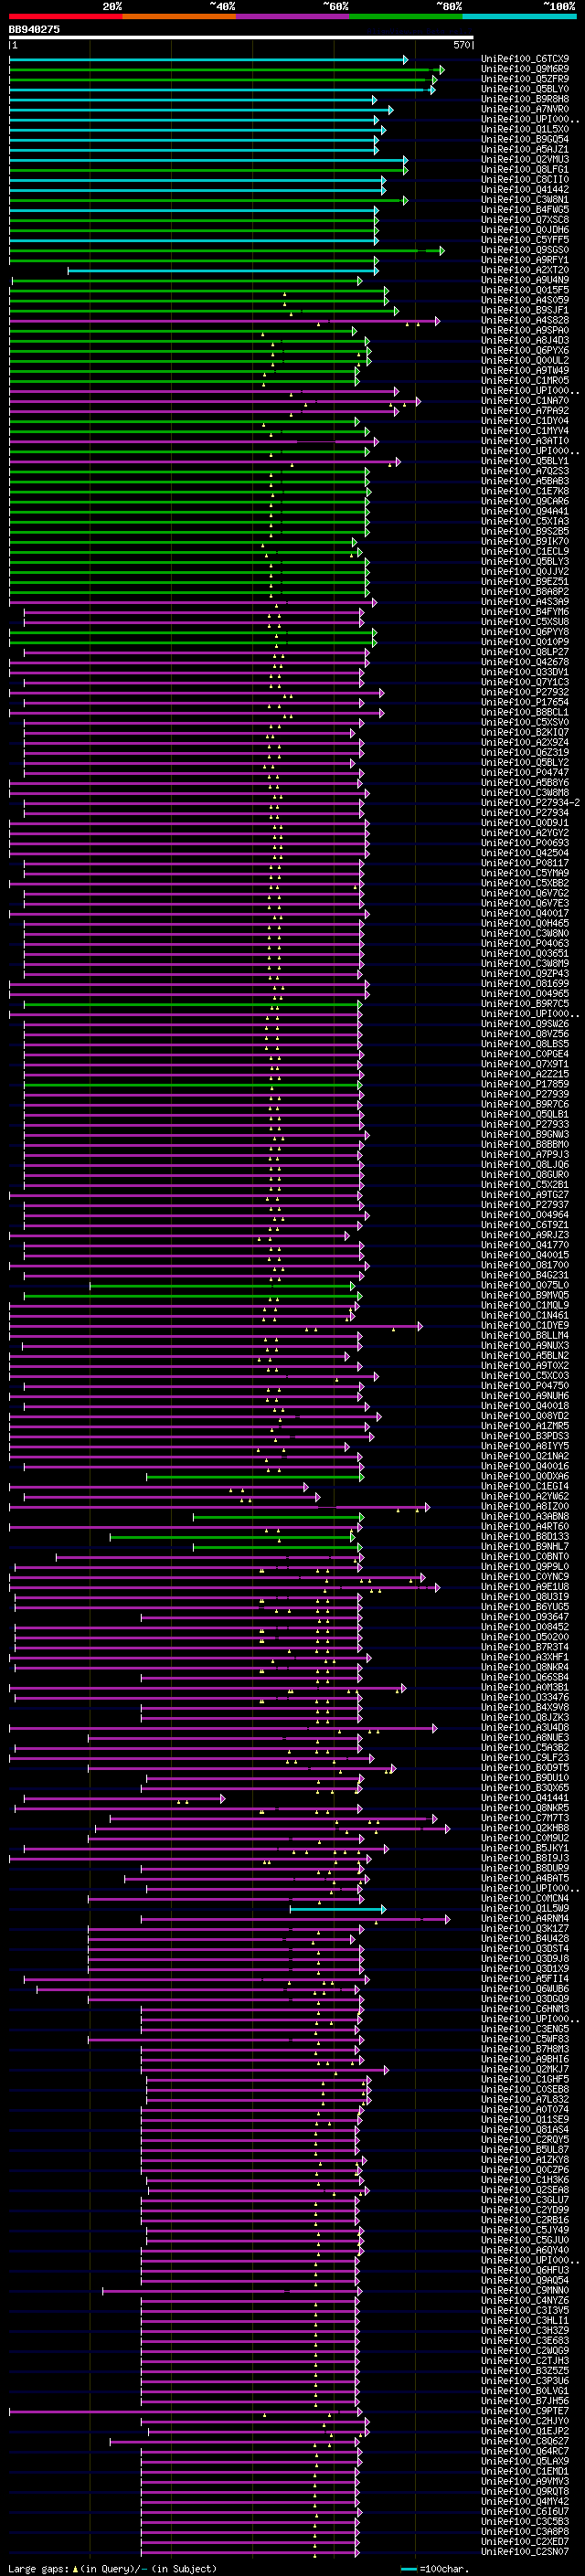This screenshot has height=2576, width=585.
Task: Select the query name BB940275
Action: (x=34, y=29)
